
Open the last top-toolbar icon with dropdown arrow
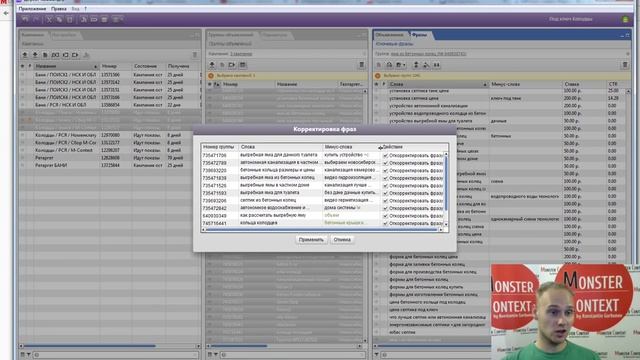click(x=117, y=19)
